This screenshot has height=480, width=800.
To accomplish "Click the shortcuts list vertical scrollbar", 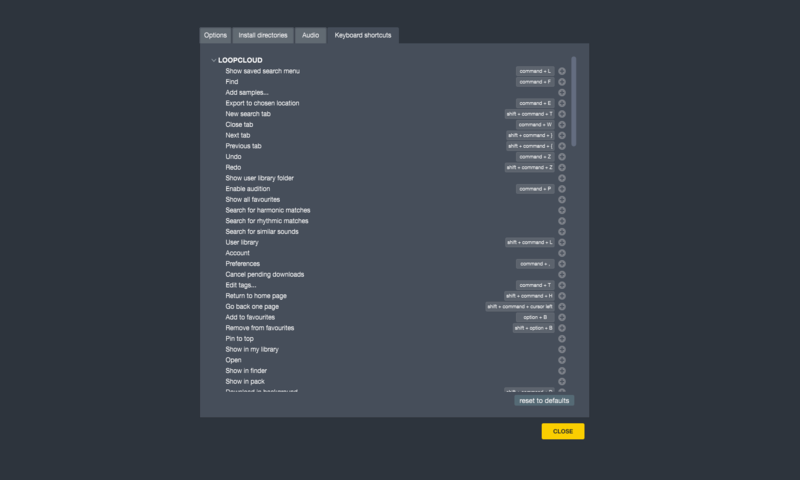I will [574, 100].
